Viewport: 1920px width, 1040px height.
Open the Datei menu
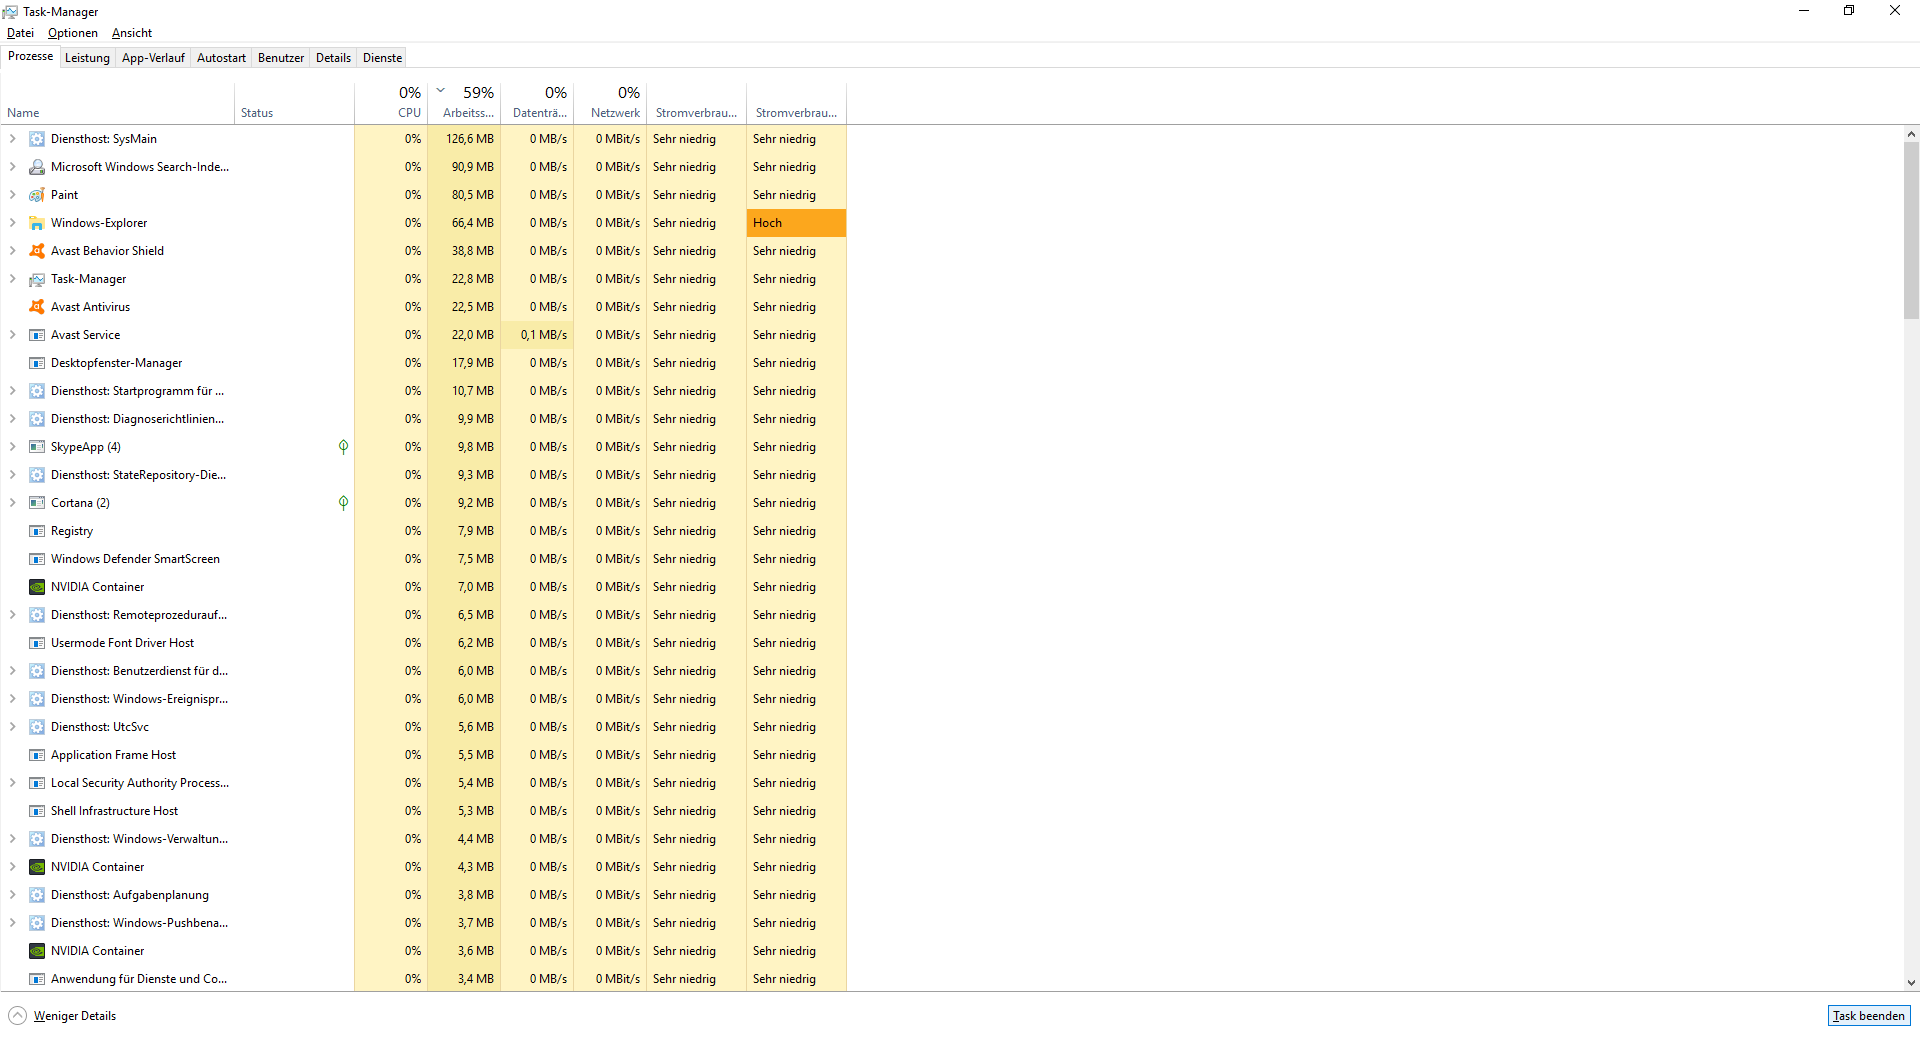[20, 33]
